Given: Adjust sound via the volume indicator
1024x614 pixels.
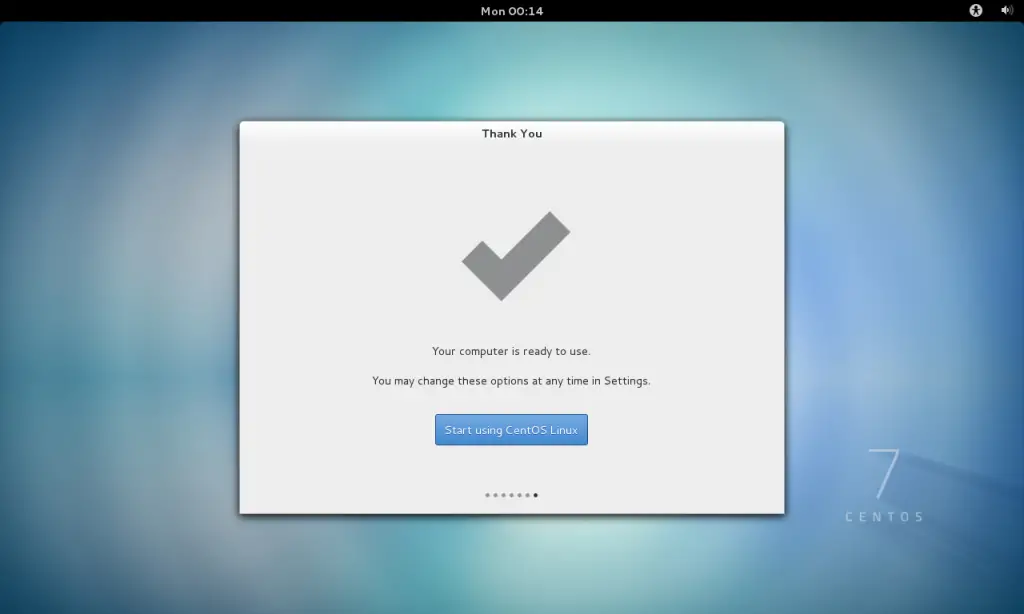Looking at the screenshot, I should [1006, 10].
